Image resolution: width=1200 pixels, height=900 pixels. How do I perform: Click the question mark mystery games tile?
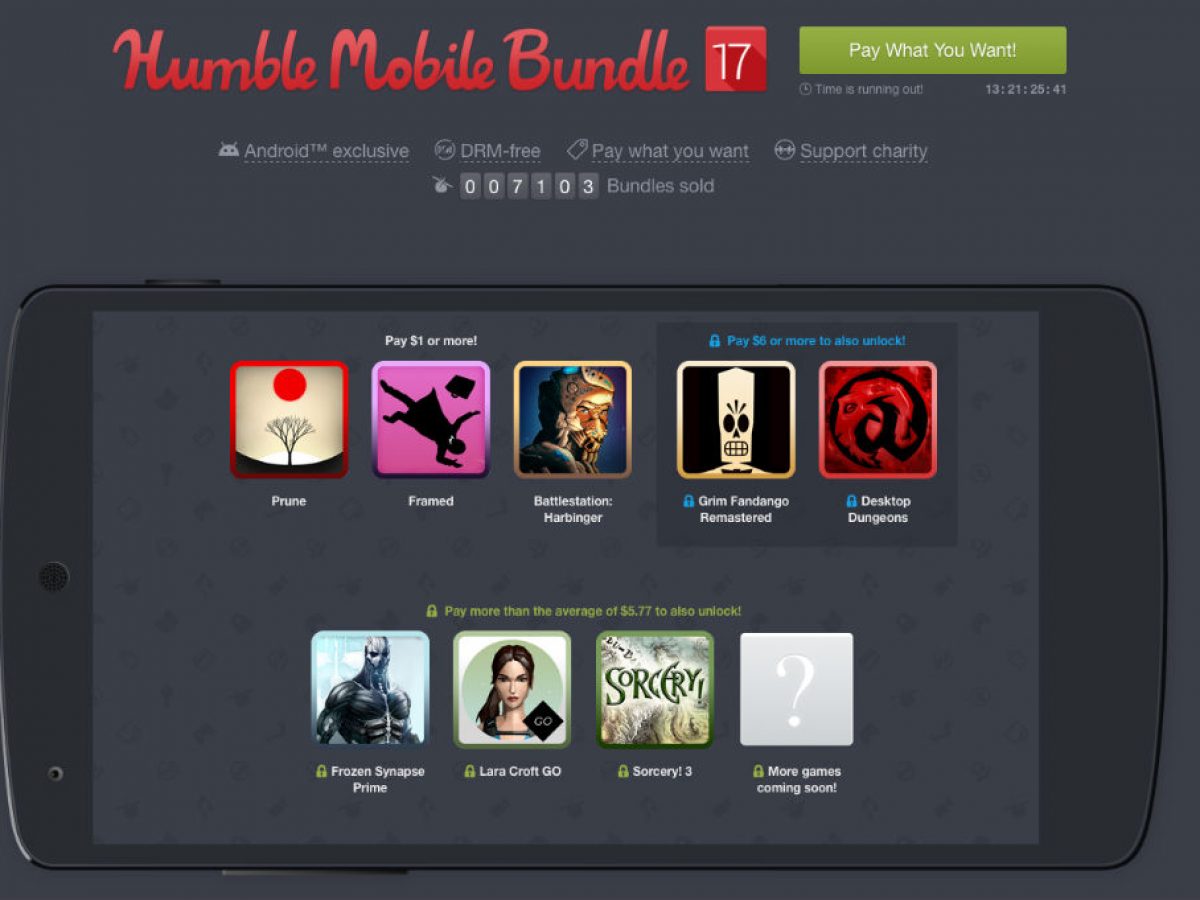[x=797, y=689]
